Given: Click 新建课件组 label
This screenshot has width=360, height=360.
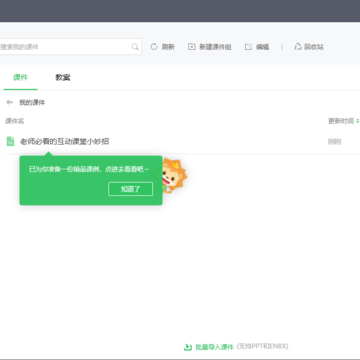Looking at the screenshot, I should click(x=215, y=47).
